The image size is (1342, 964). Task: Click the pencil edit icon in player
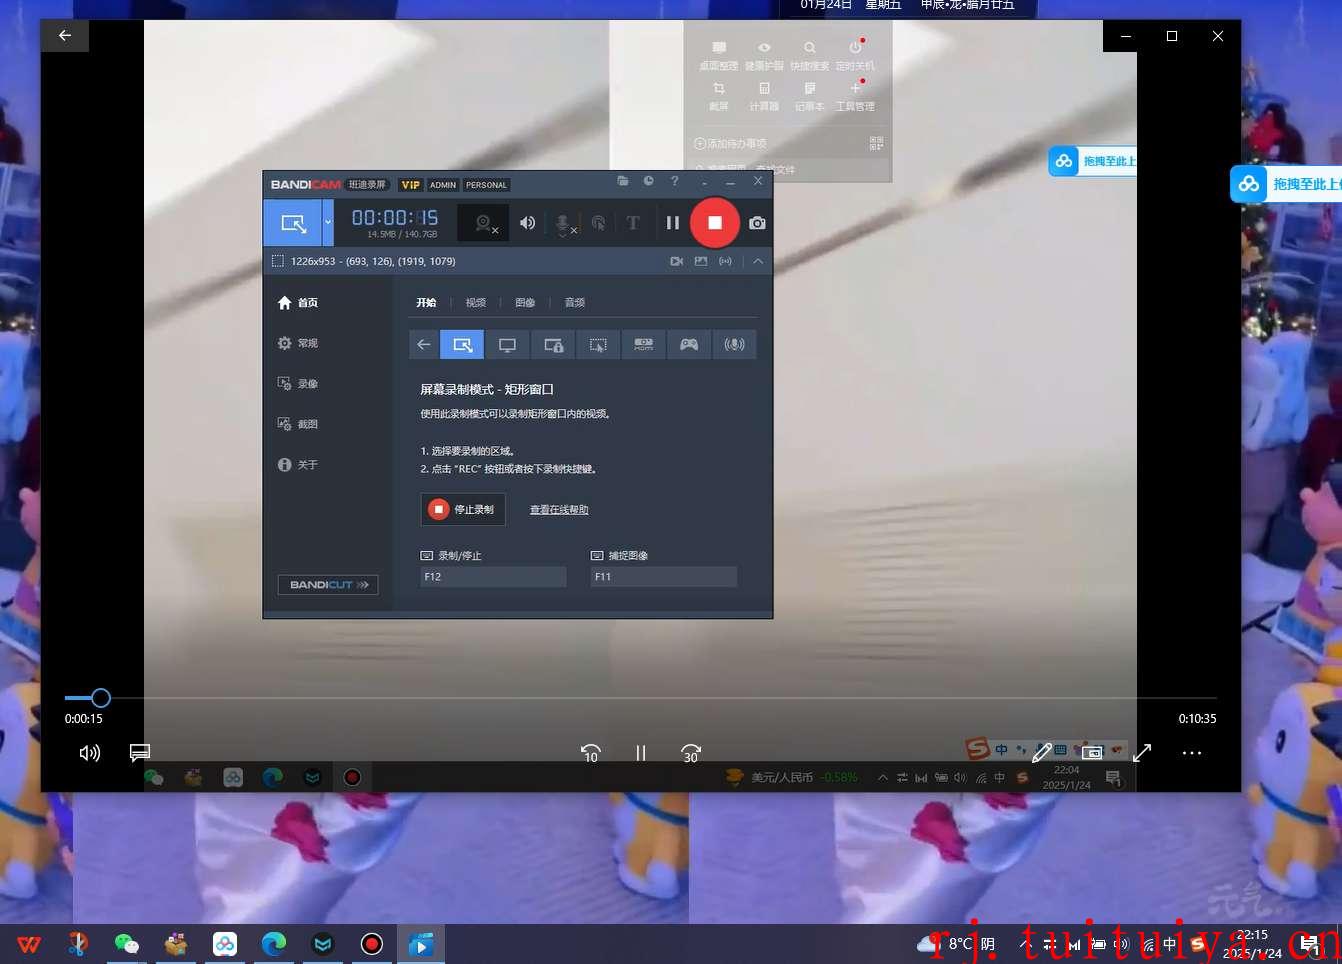point(1042,753)
